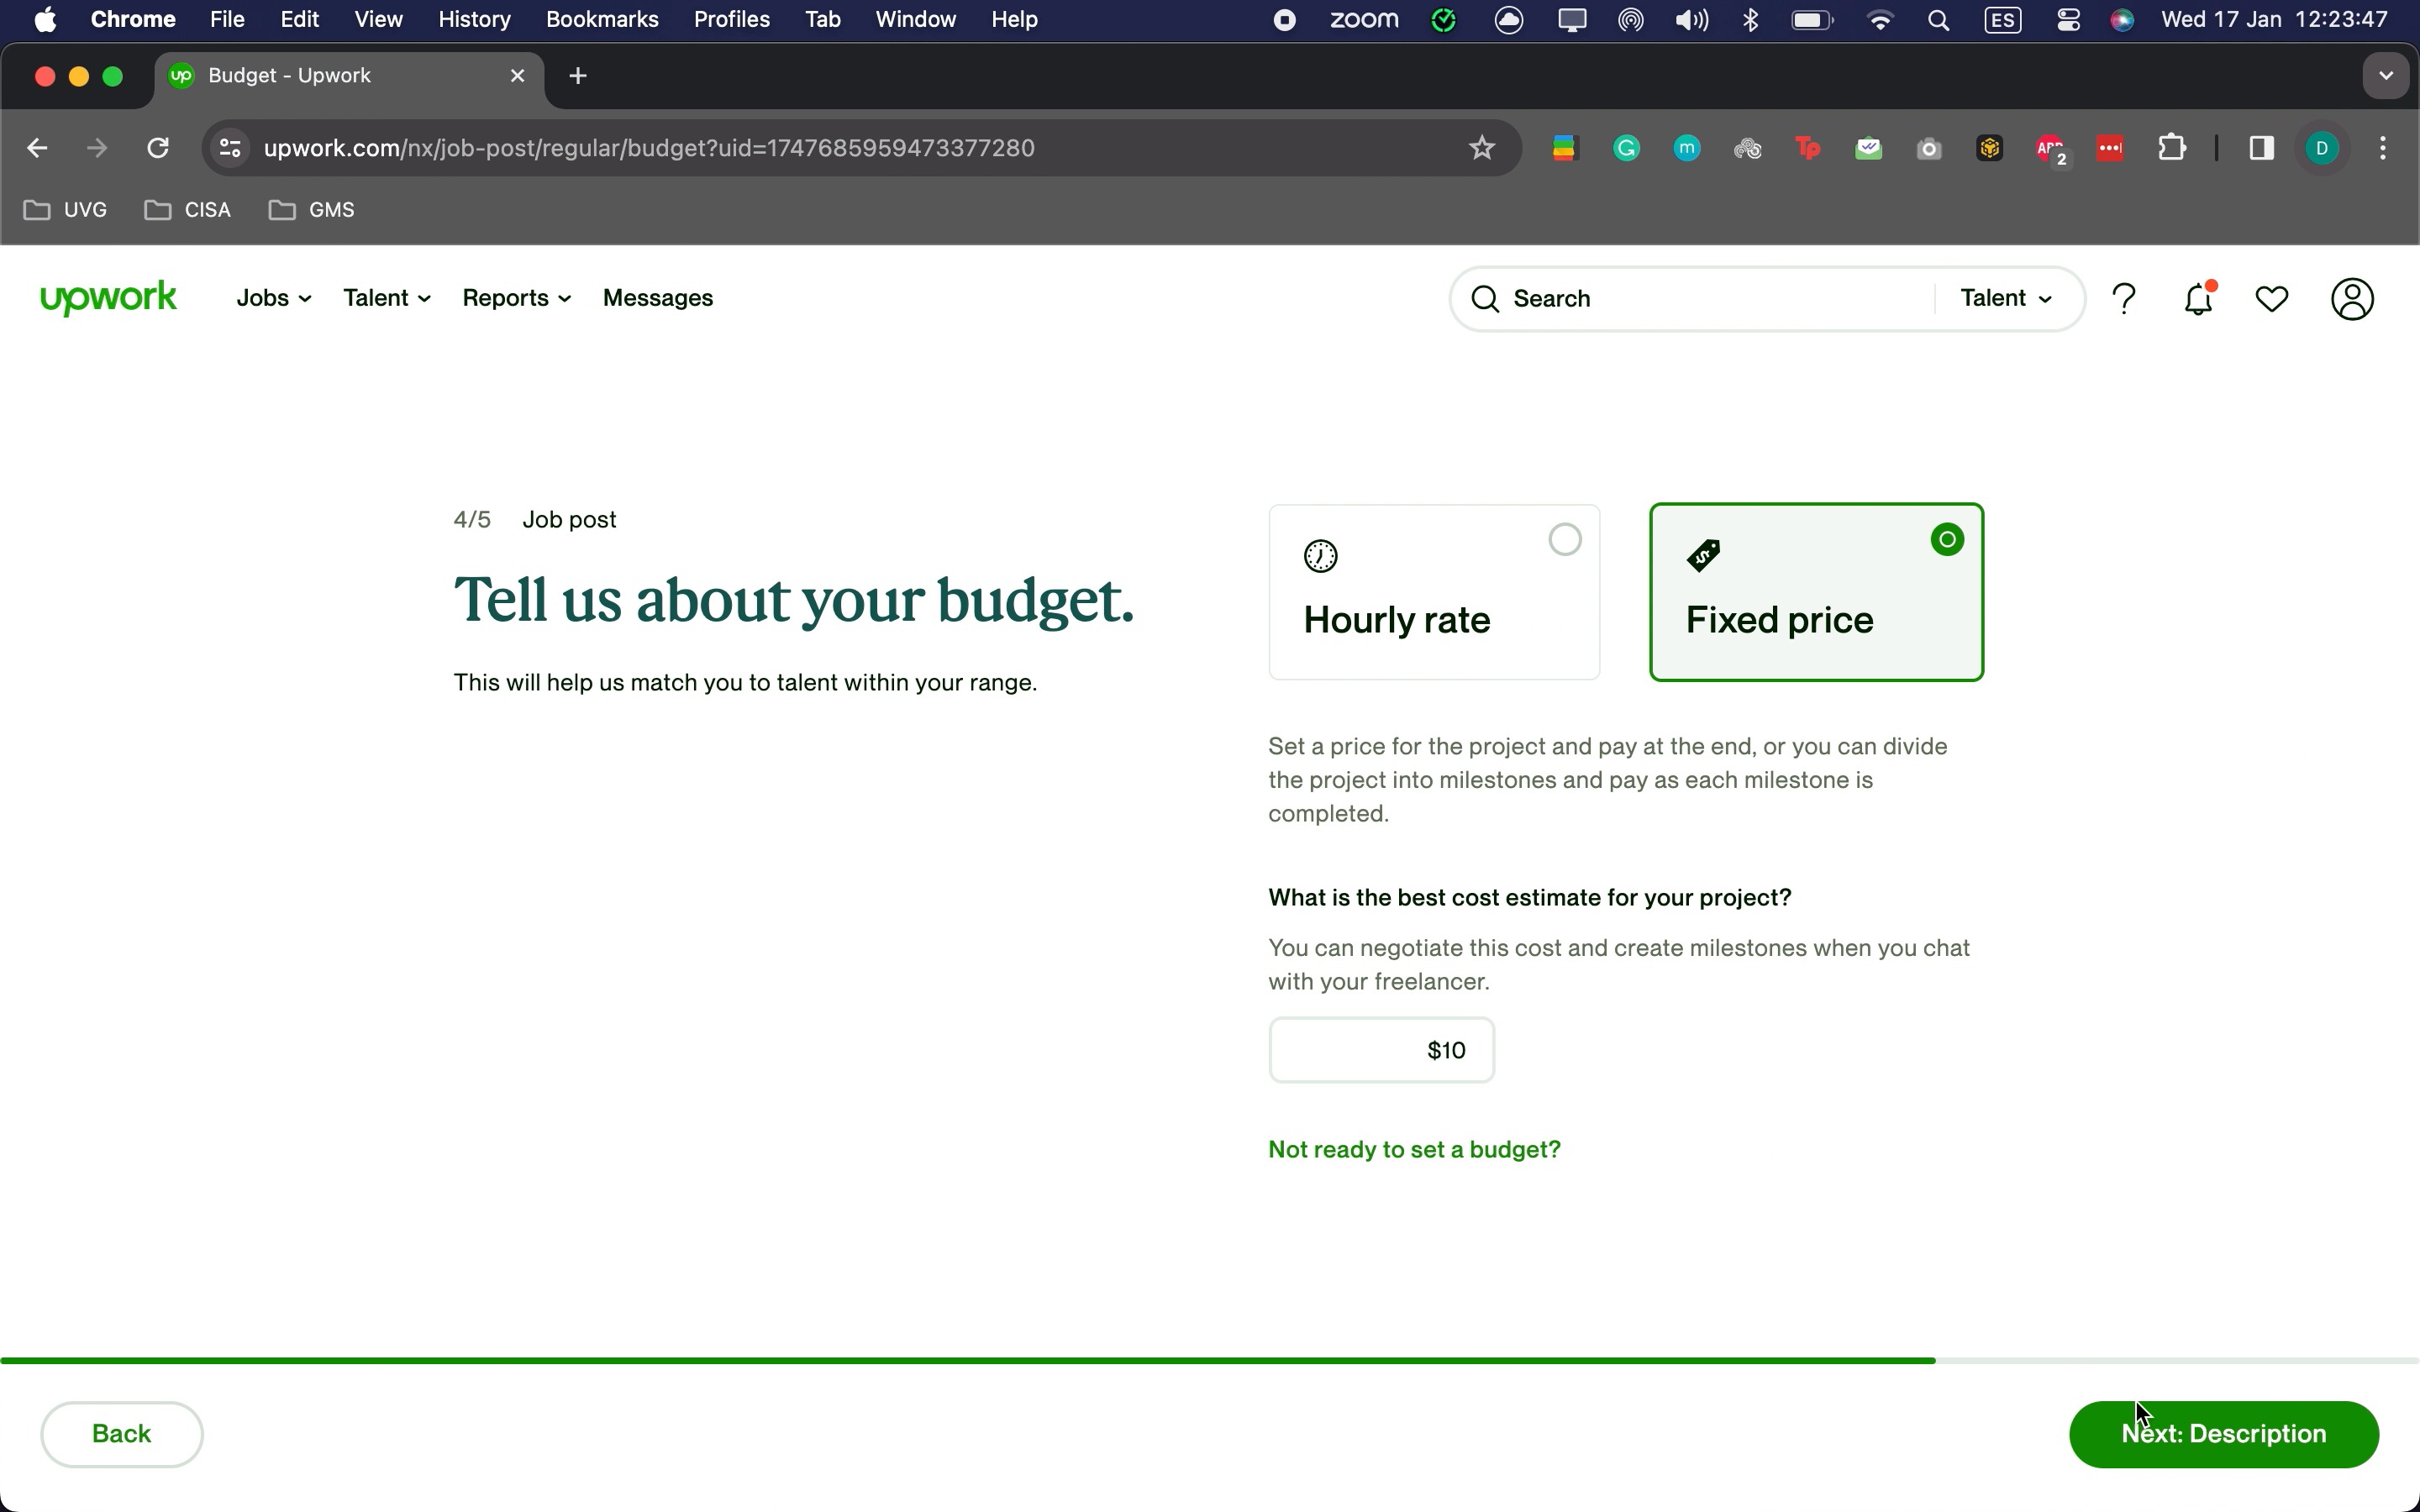This screenshot has width=2420, height=1512.
Task: Reload the page
Action: pos(158,149)
